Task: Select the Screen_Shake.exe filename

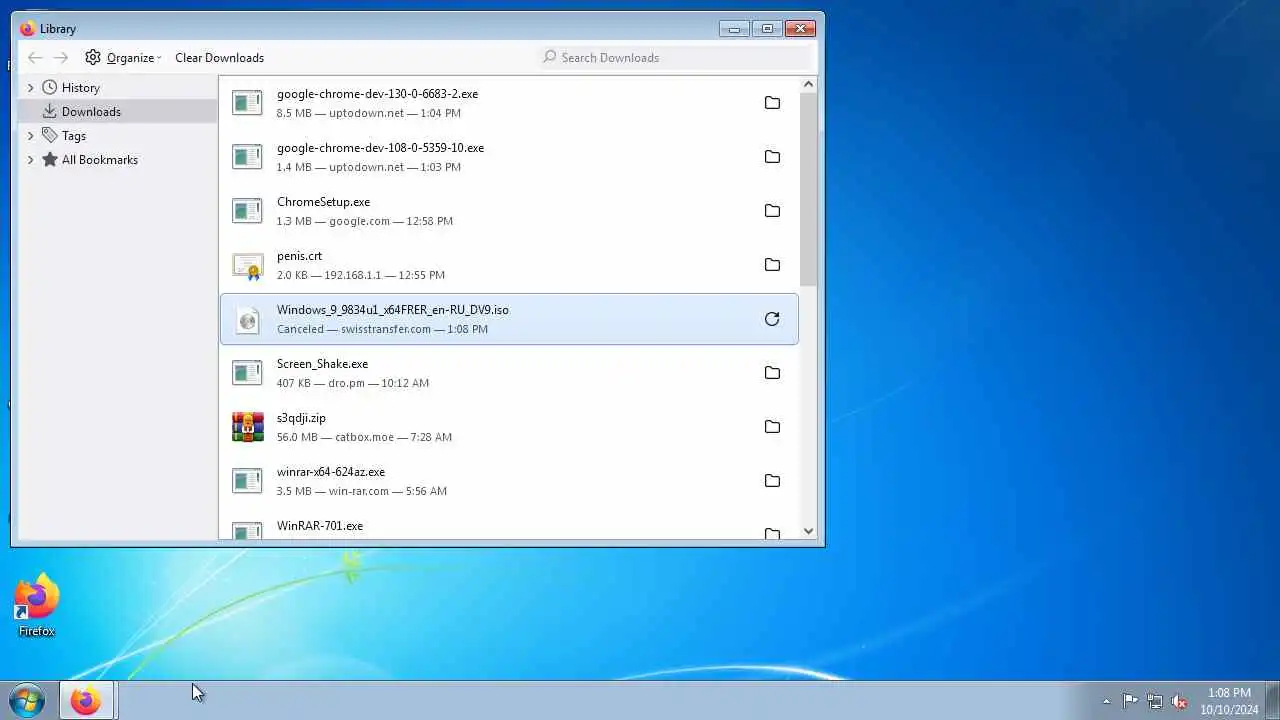Action: [322, 364]
